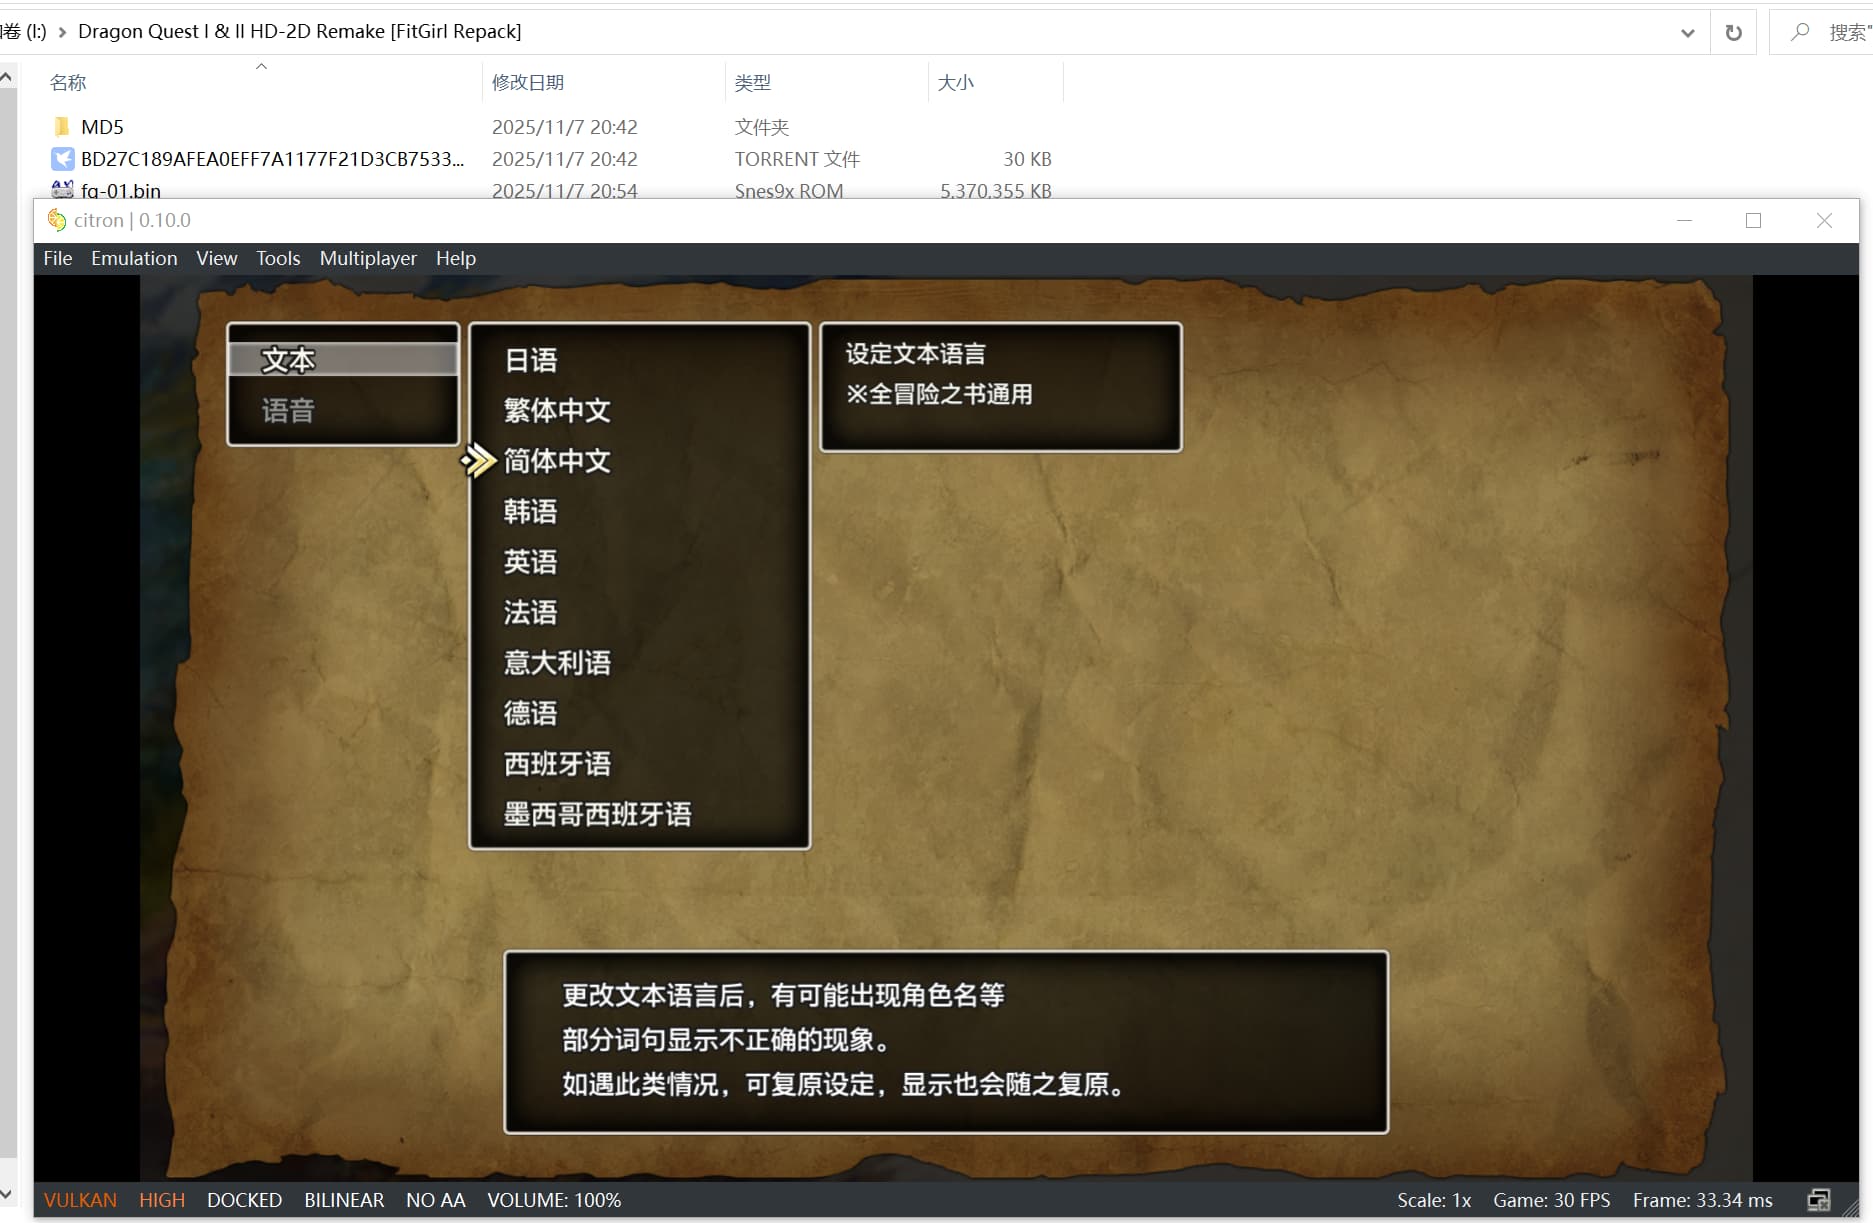The image size is (1873, 1223).
Task: Click the Explorer search box
Action: coord(1821,32)
